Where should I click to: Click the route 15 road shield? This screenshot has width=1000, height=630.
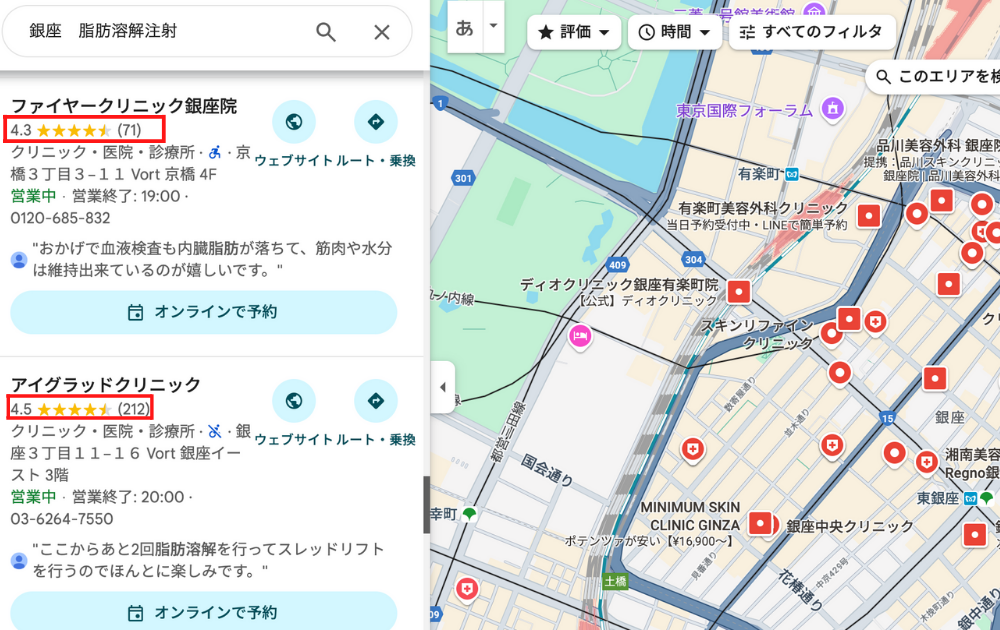pos(888,418)
